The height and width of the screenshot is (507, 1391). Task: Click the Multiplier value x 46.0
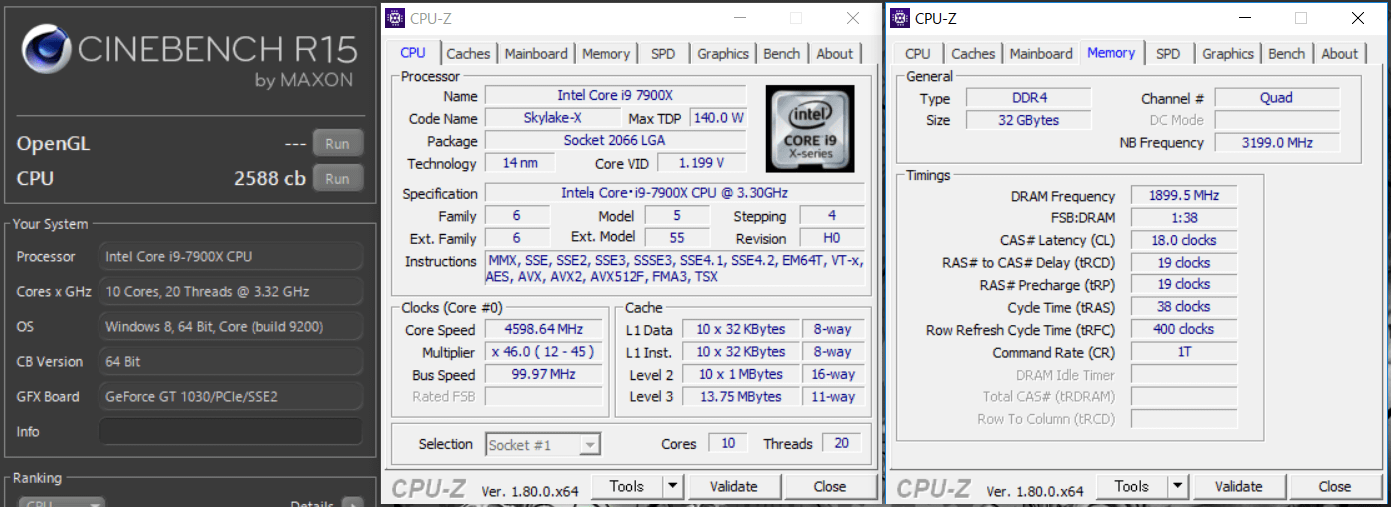pos(545,352)
